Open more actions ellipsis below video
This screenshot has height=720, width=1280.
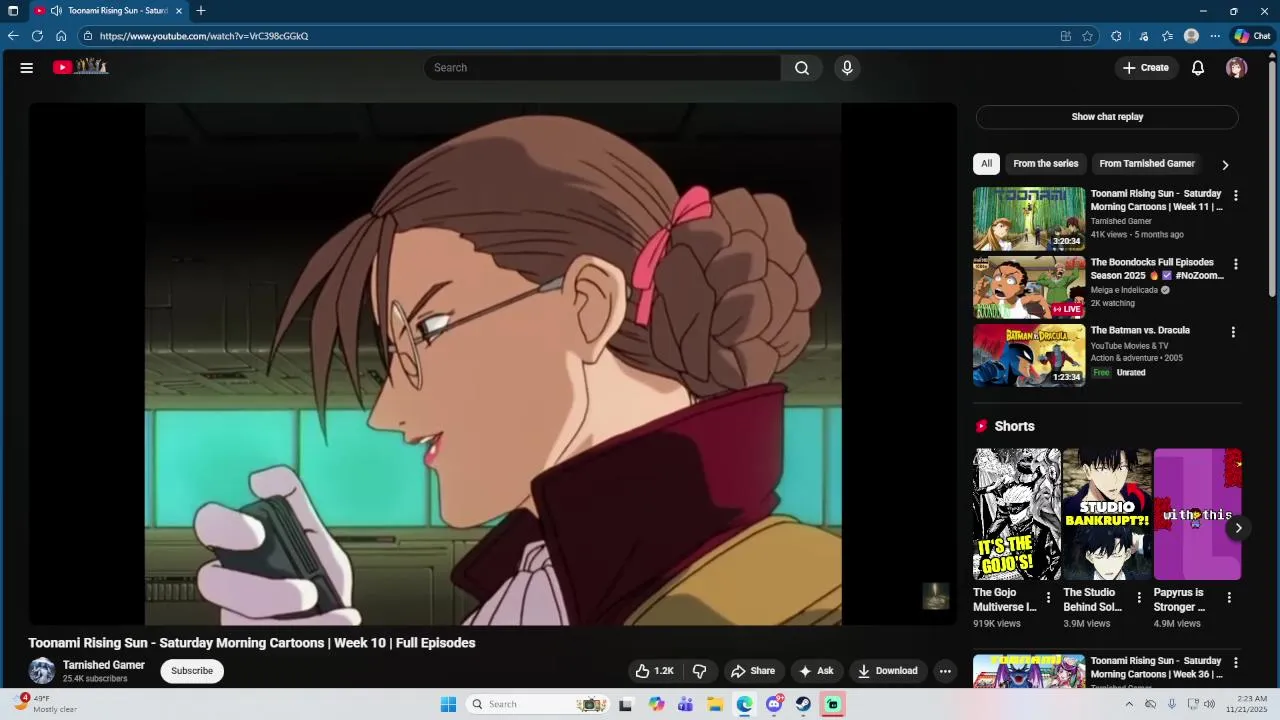tap(945, 671)
